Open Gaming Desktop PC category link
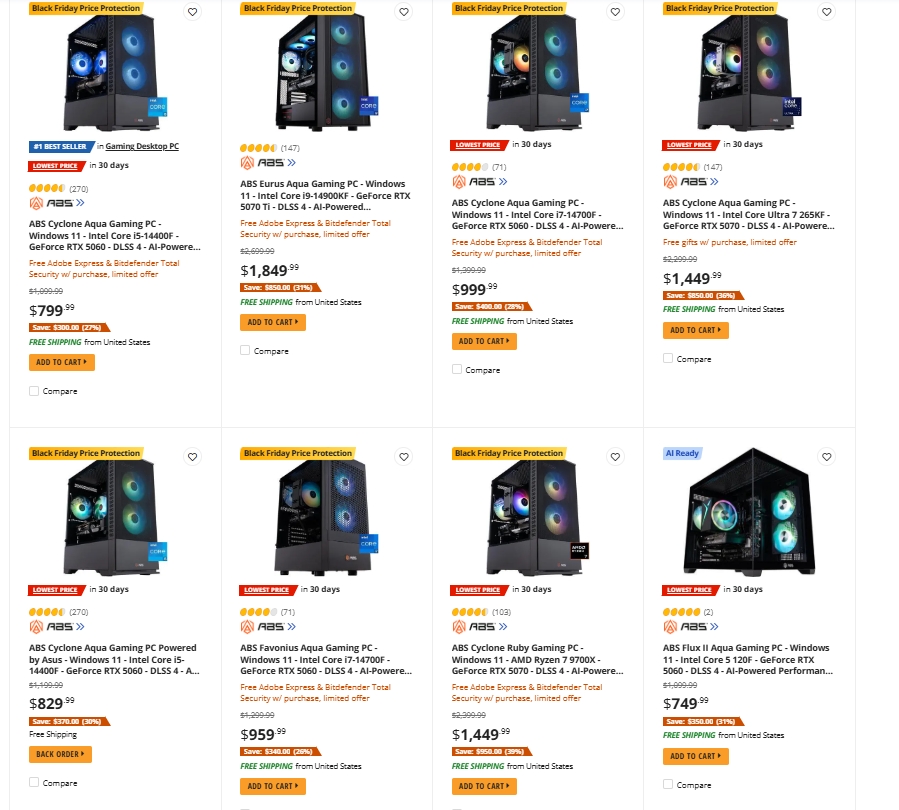Image resolution: width=899 pixels, height=810 pixels. tap(142, 146)
